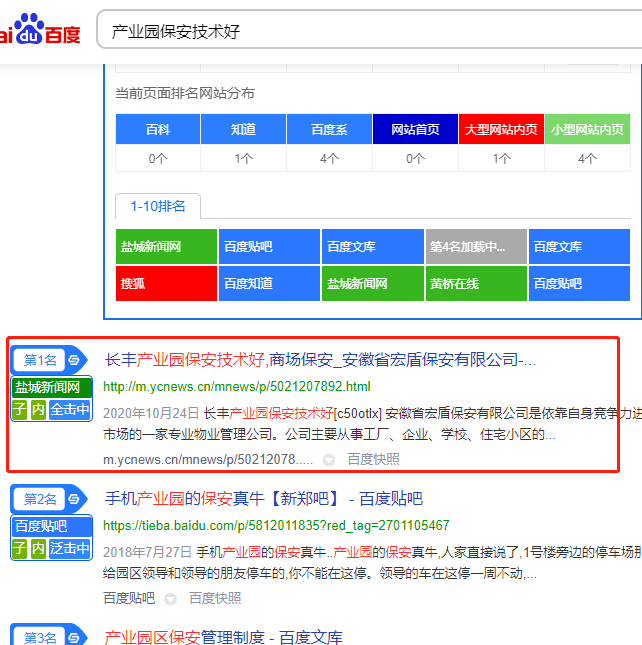Select the 1-10排名 tab
642x645 pixels.
[x=158, y=206]
